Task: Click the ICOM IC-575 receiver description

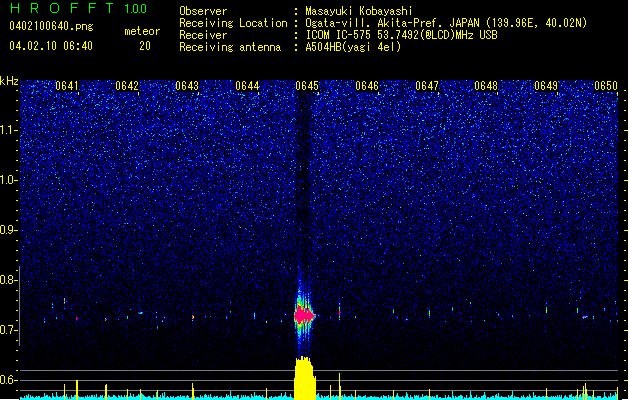Action: point(401,35)
